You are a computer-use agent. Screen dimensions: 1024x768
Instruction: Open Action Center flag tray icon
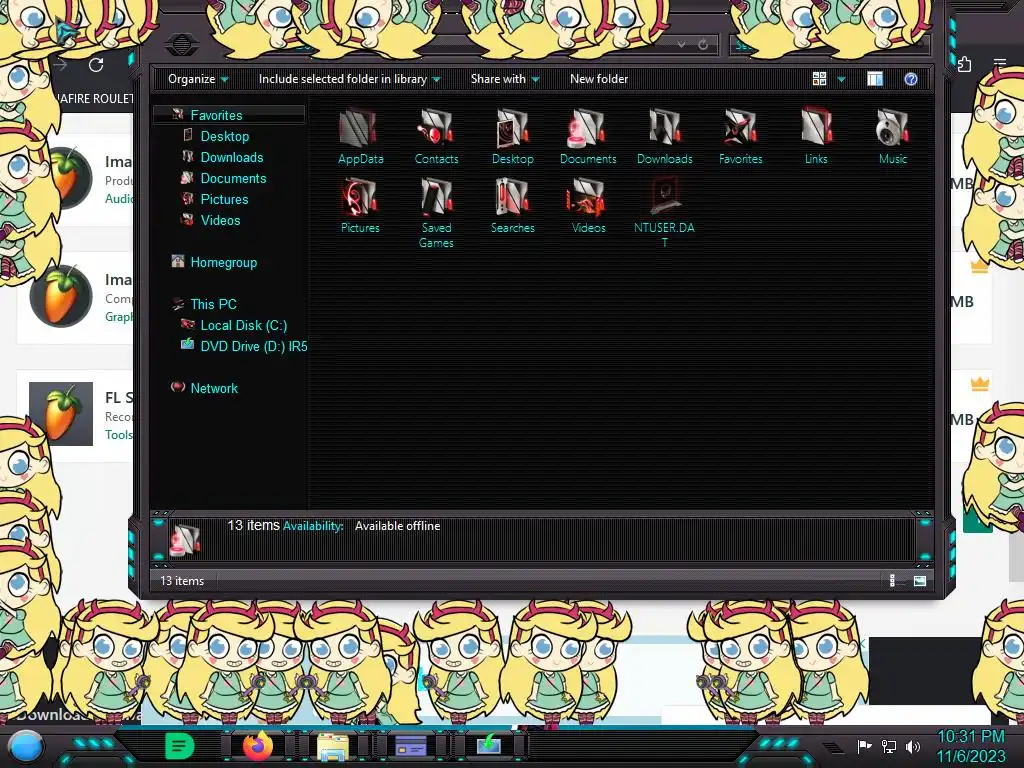tap(864, 746)
